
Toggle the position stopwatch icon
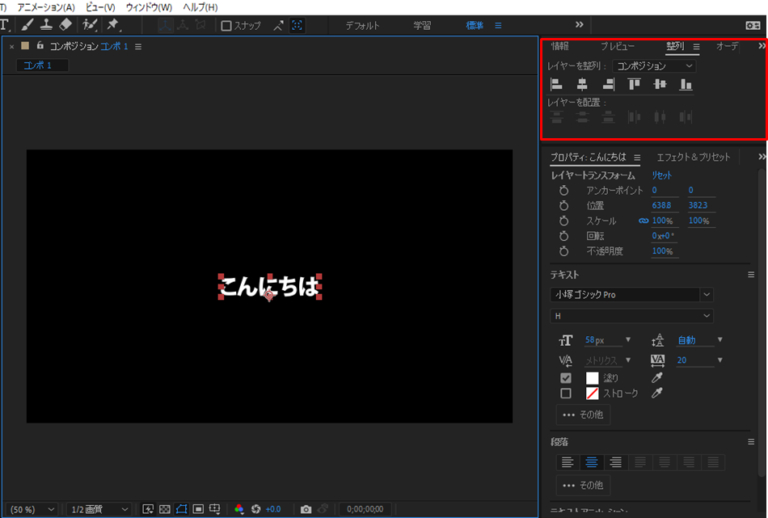564,205
